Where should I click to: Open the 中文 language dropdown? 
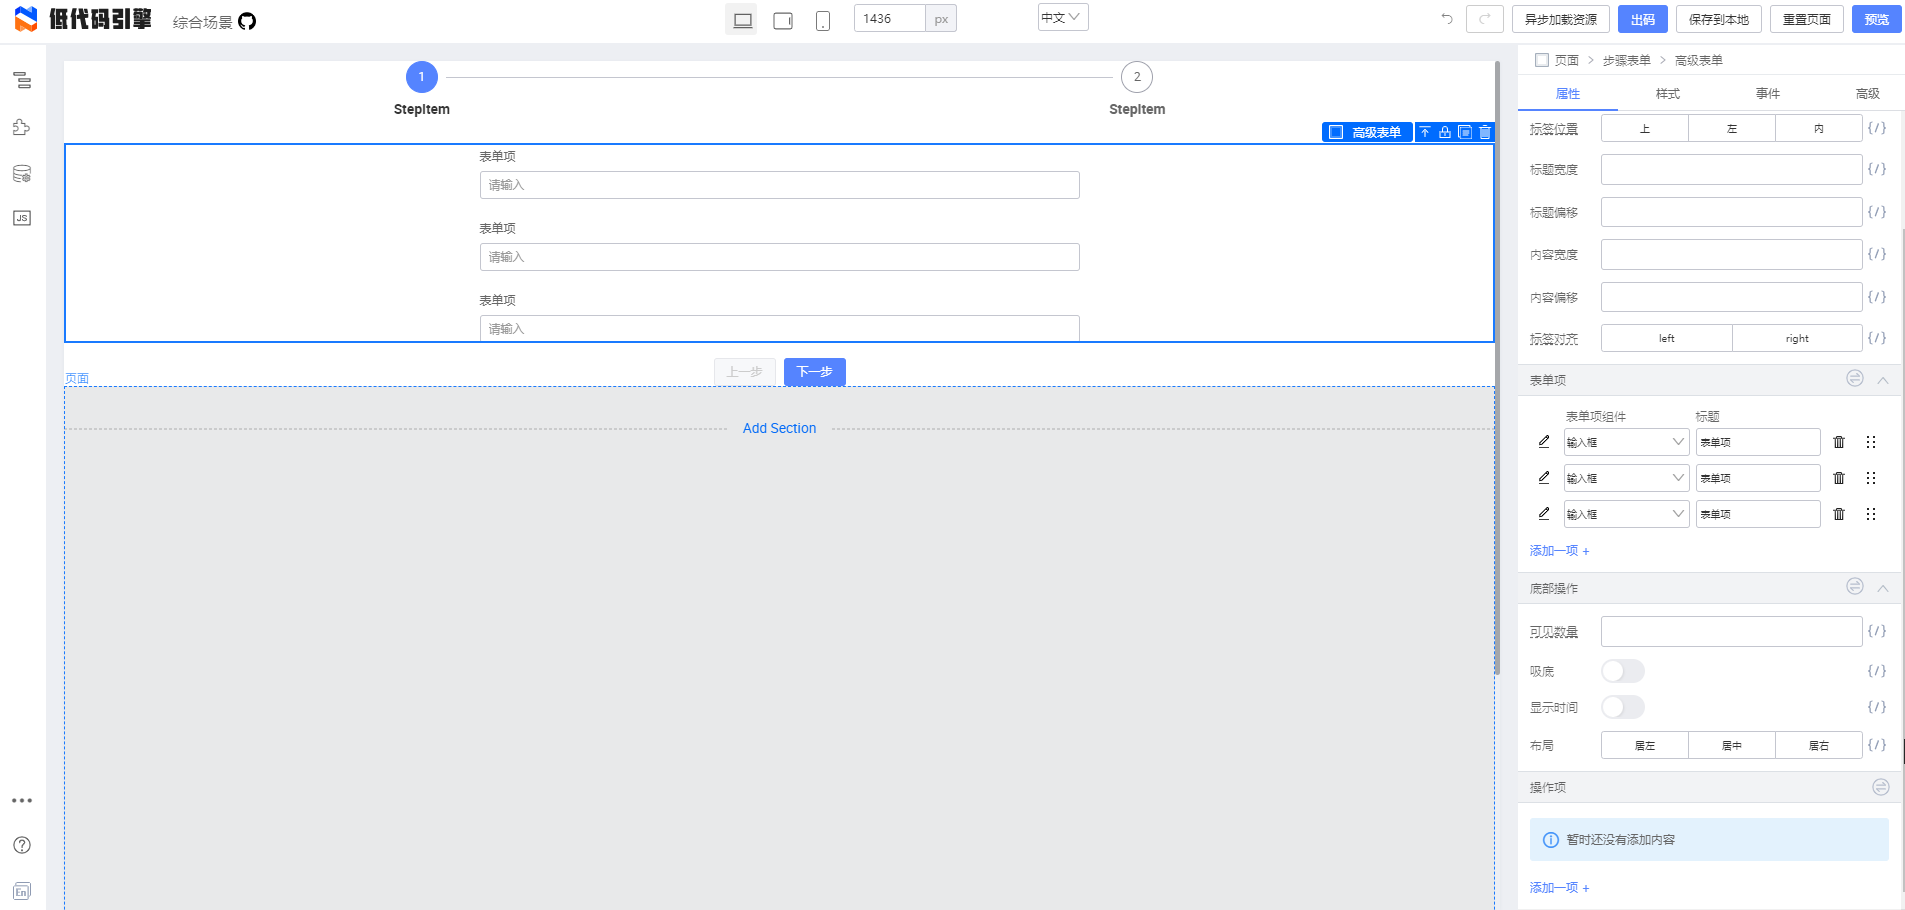(1062, 17)
